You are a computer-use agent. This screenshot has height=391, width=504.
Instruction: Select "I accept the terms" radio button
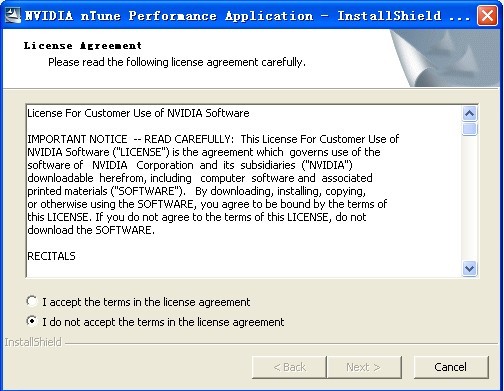(32, 301)
